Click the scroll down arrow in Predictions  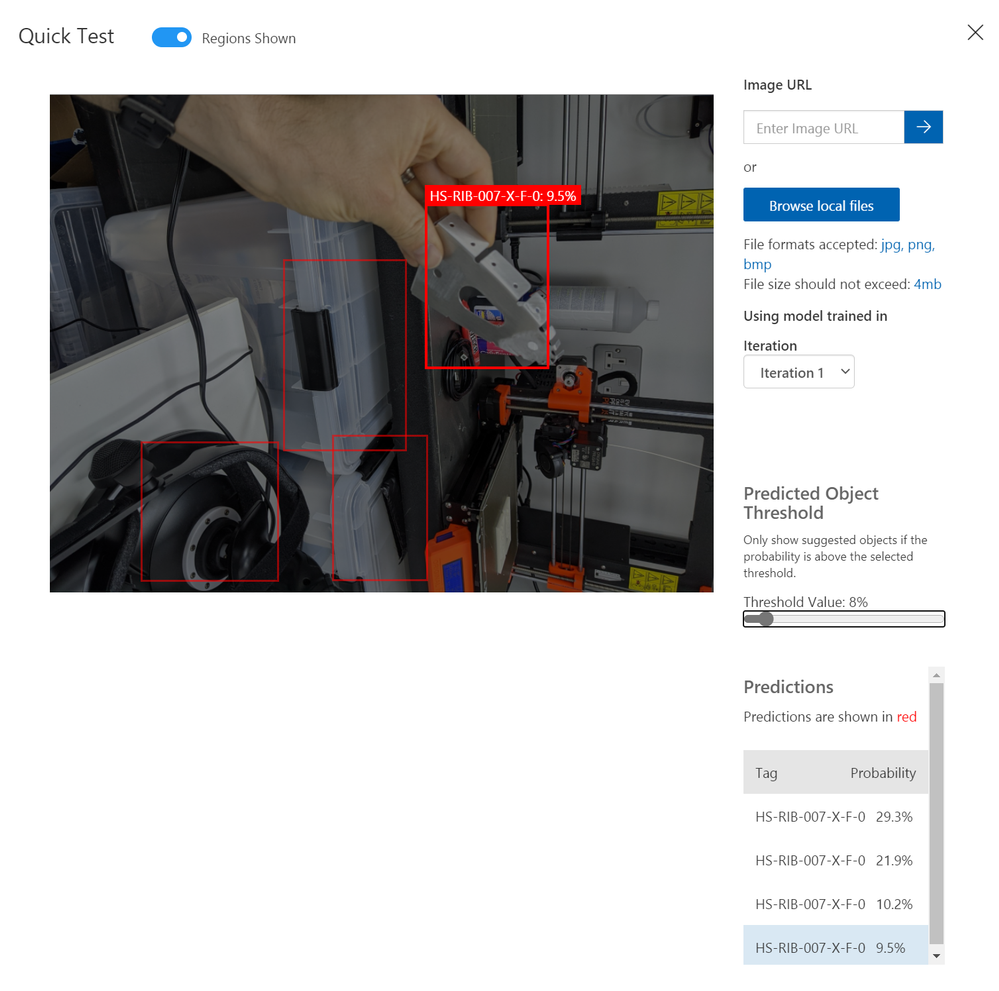(936, 955)
